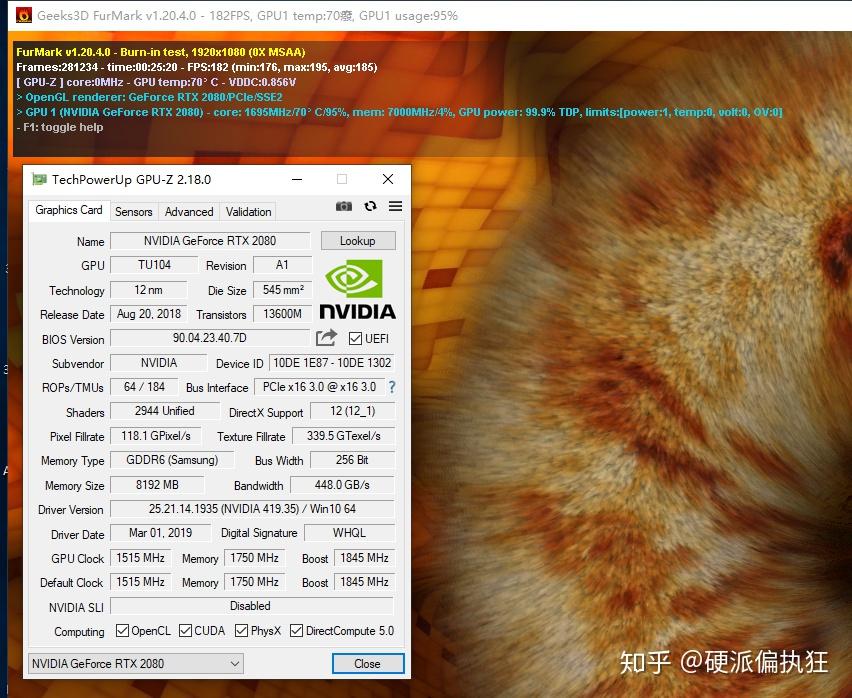Open the GPU-Z hamburger menu

click(x=396, y=206)
